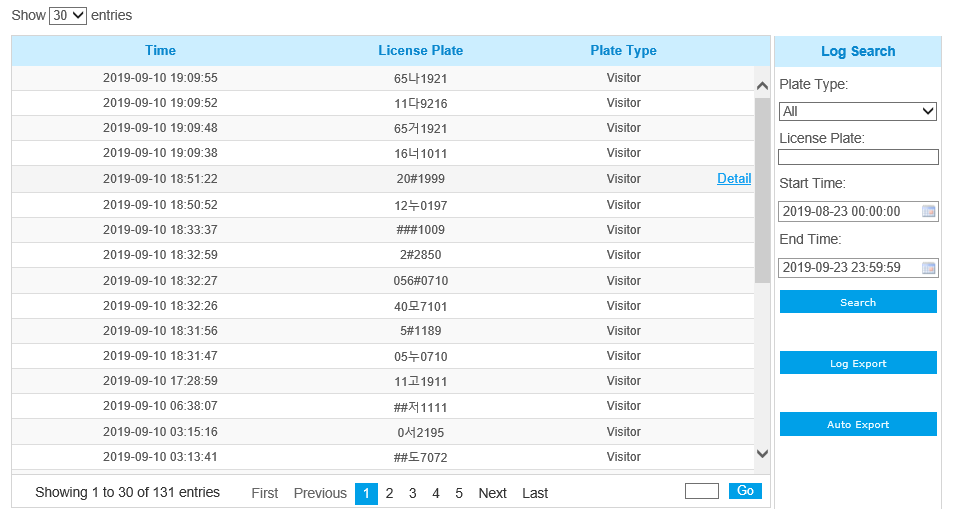The image size is (953, 509).
Task: Select current page 1 in pagination
Action: [366, 493]
